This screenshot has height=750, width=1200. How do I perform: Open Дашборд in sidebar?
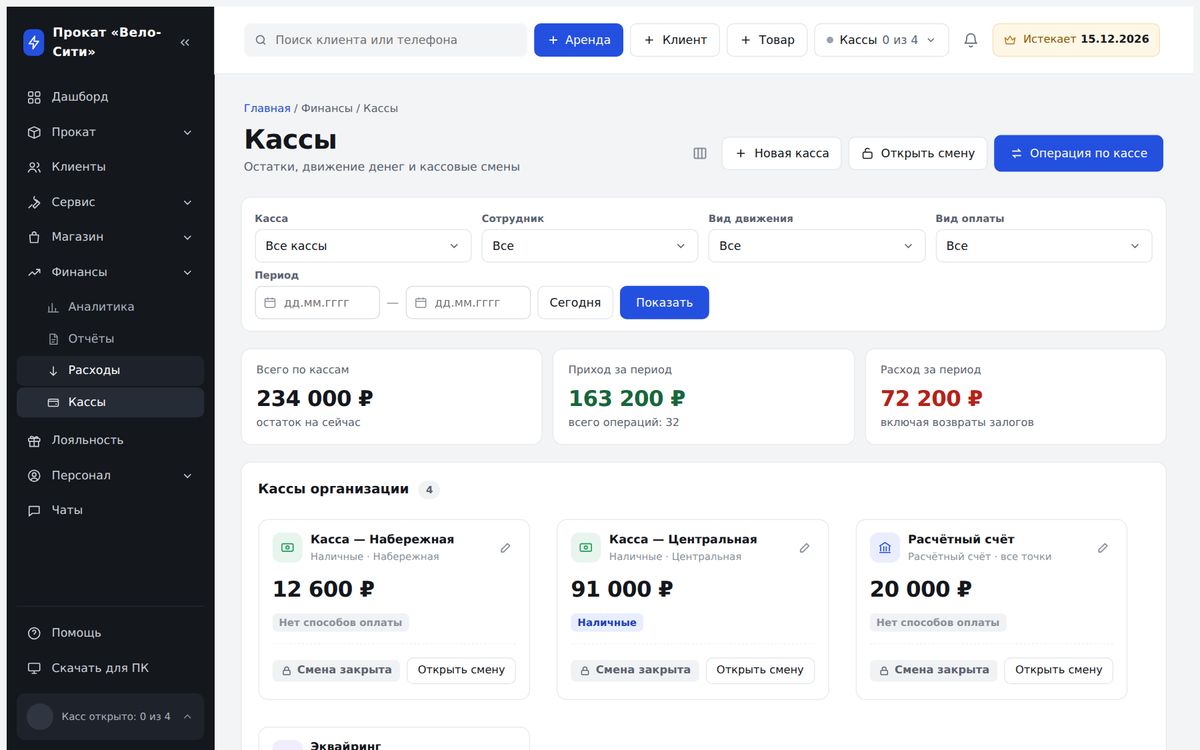(x=110, y=97)
